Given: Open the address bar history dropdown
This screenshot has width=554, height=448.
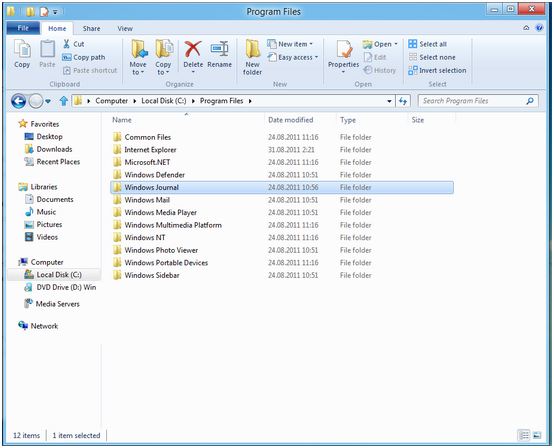Looking at the screenshot, I should [389, 101].
